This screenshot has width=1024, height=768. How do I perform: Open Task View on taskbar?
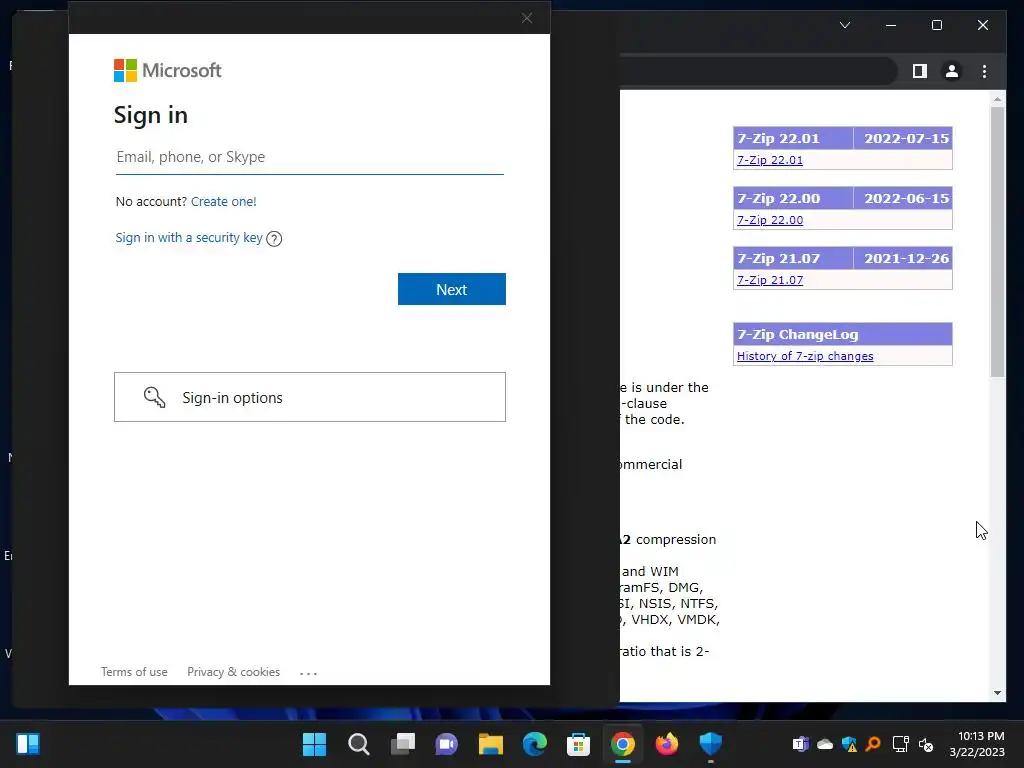(x=403, y=744)
